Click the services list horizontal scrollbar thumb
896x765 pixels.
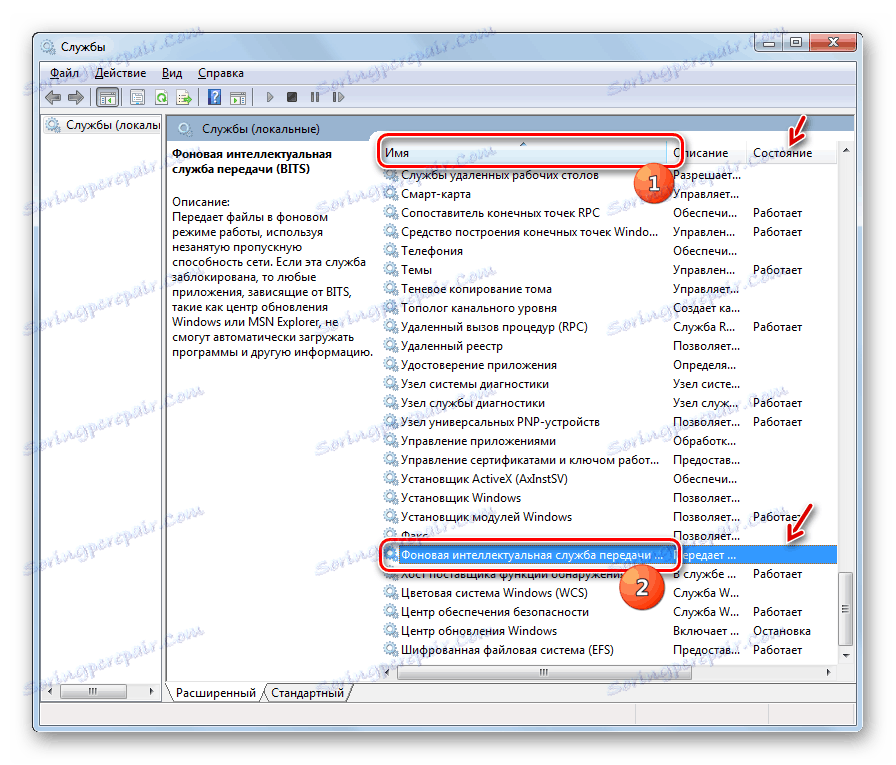(544, 672)
